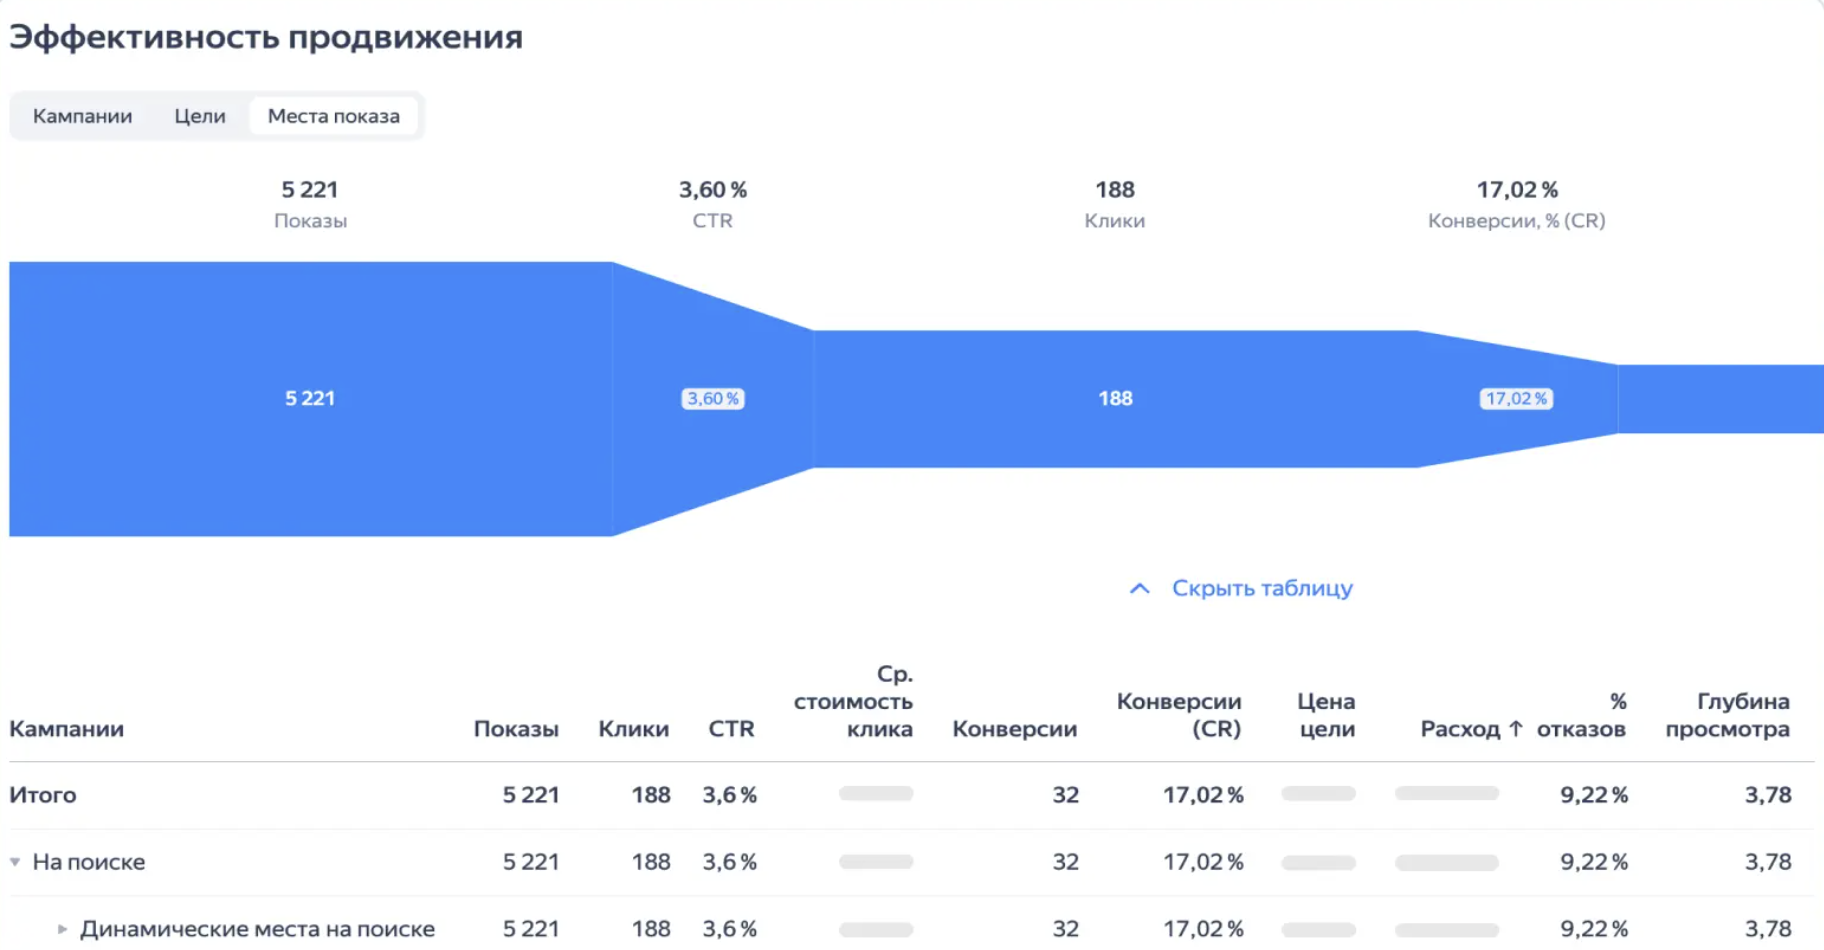Switch to the Цели tab
The image size is (1824, 950).
(200, 116)
